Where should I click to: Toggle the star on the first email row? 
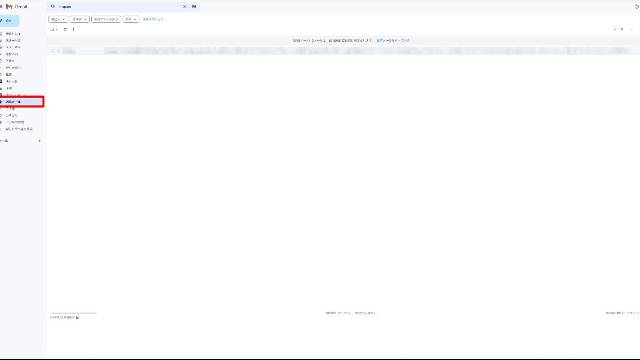pos(58,51)
